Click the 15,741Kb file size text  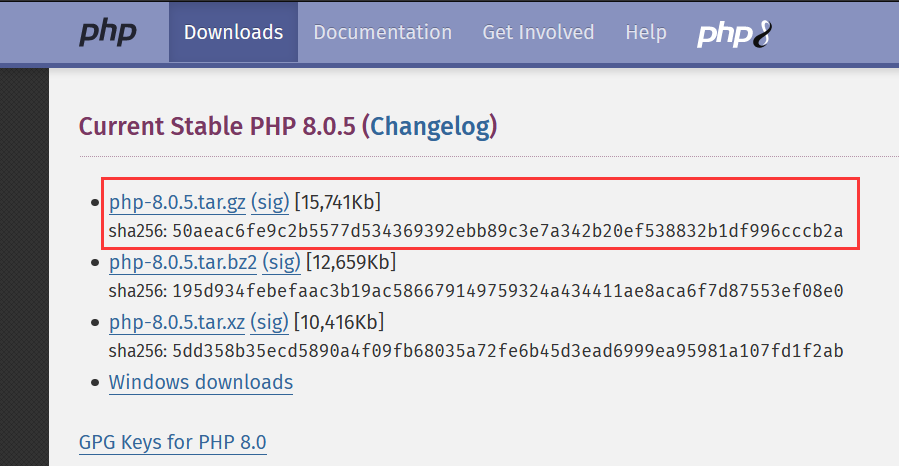tap(338, 202)
